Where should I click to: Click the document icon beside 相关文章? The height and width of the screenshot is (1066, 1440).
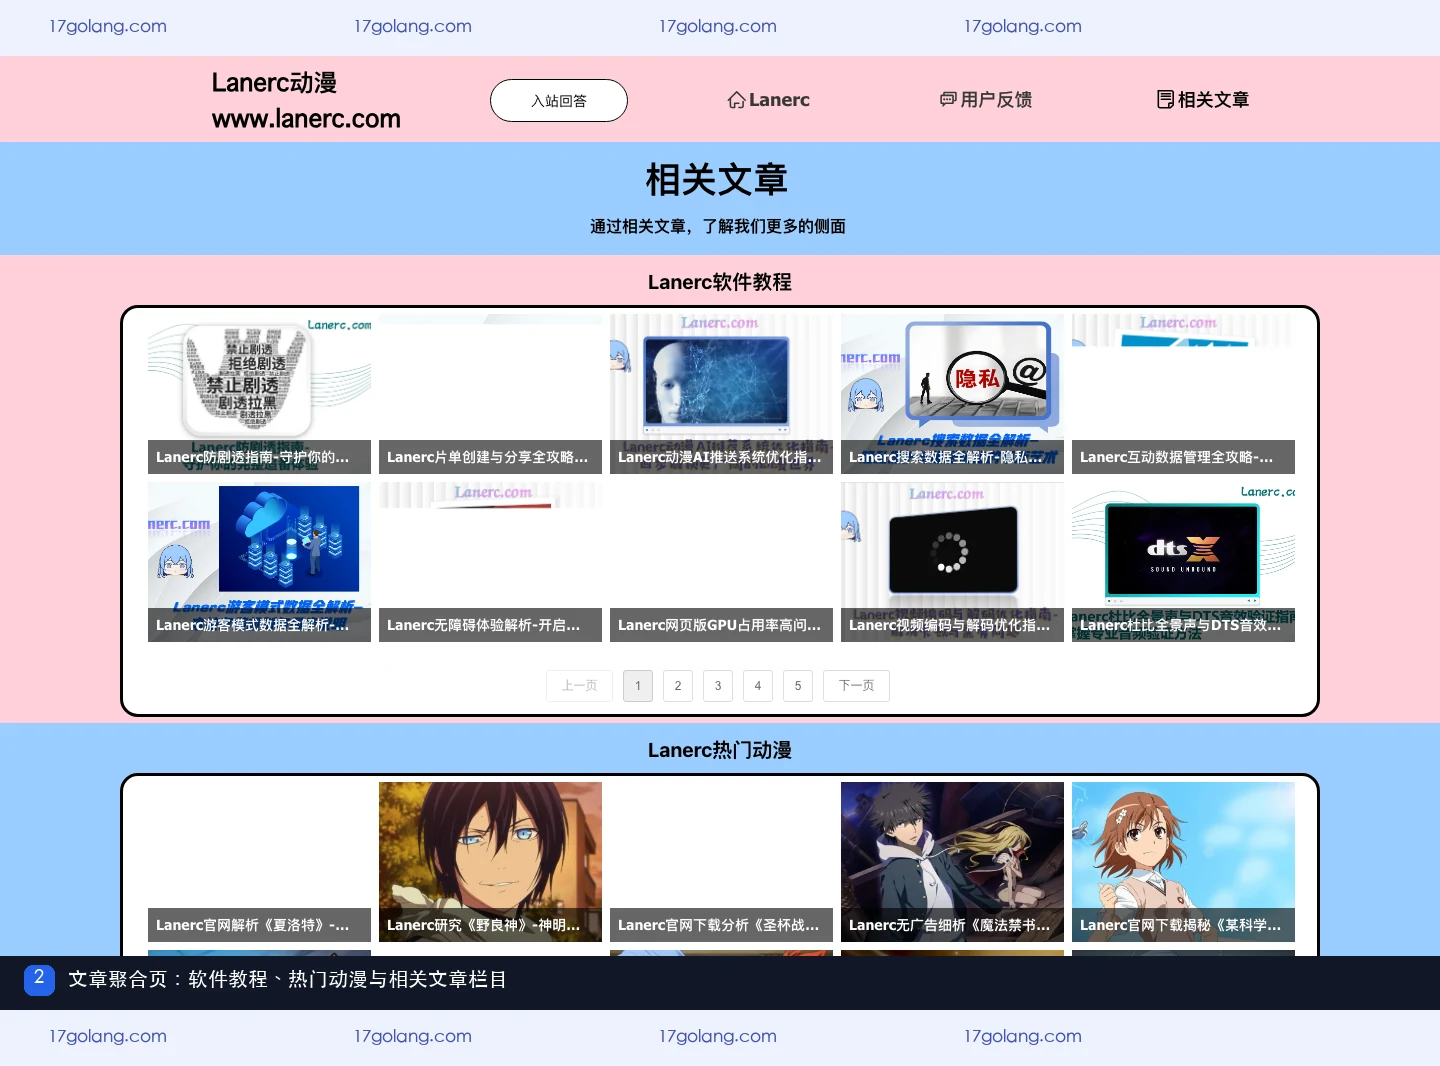pos(1165,99)
